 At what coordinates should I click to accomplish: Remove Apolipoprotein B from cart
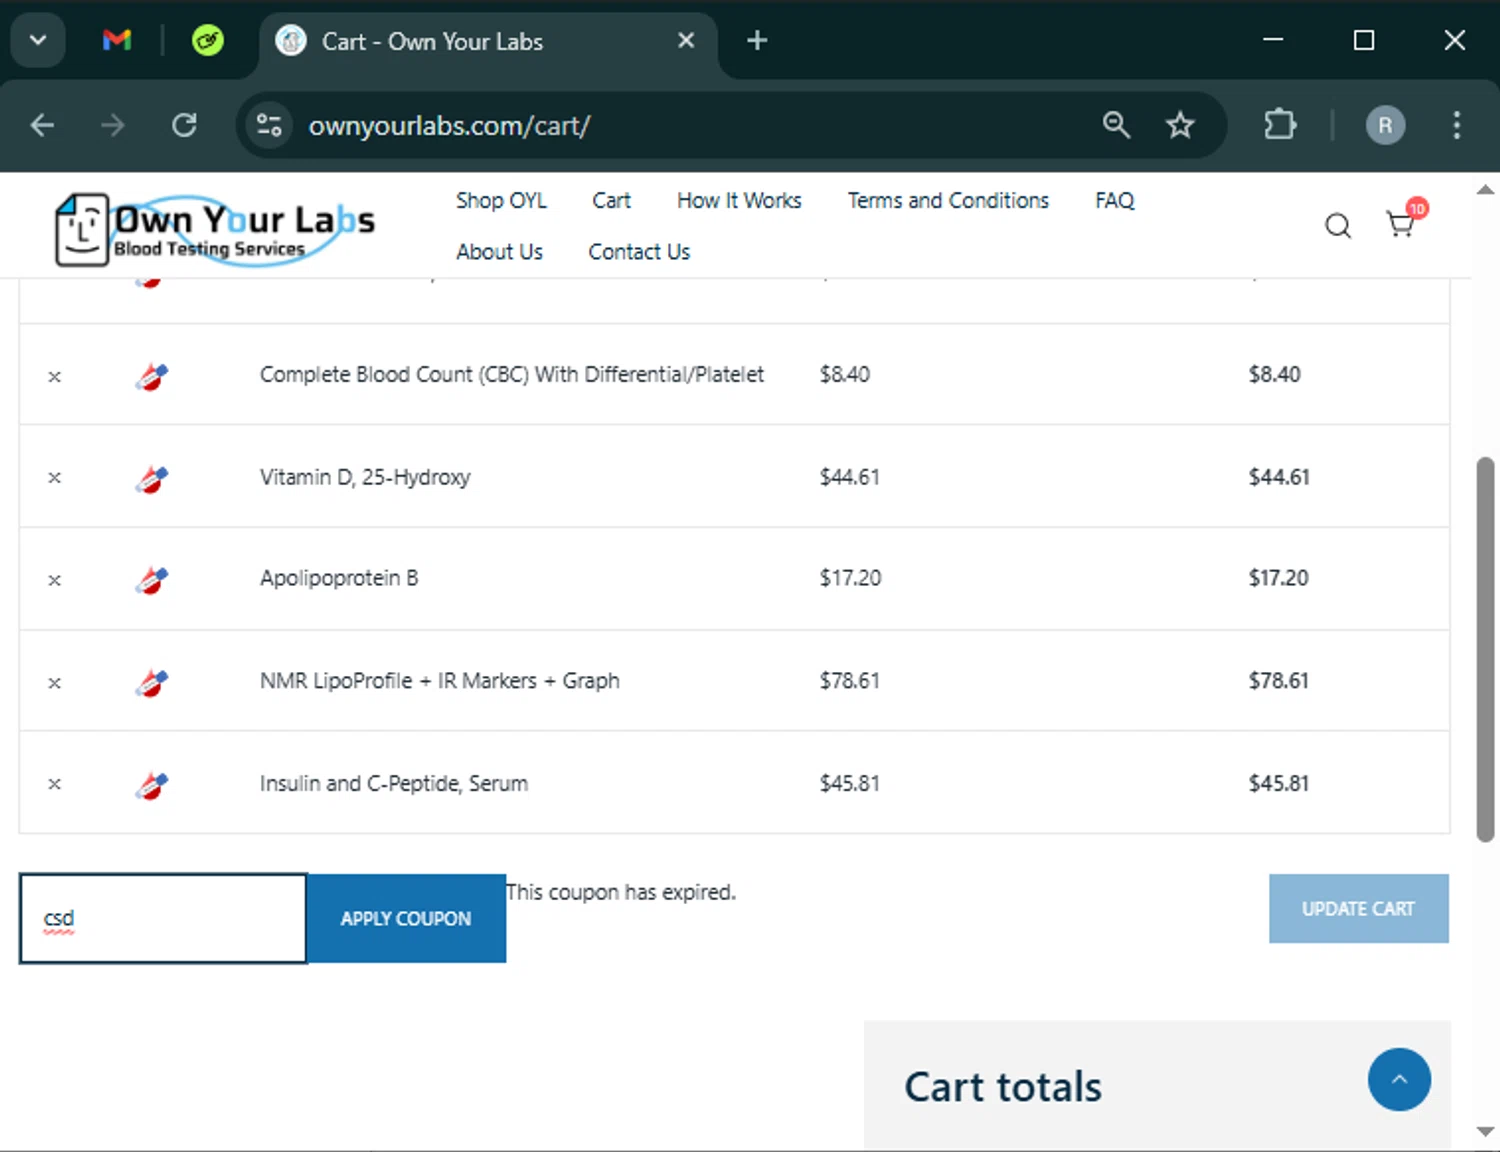coord(55,580)
